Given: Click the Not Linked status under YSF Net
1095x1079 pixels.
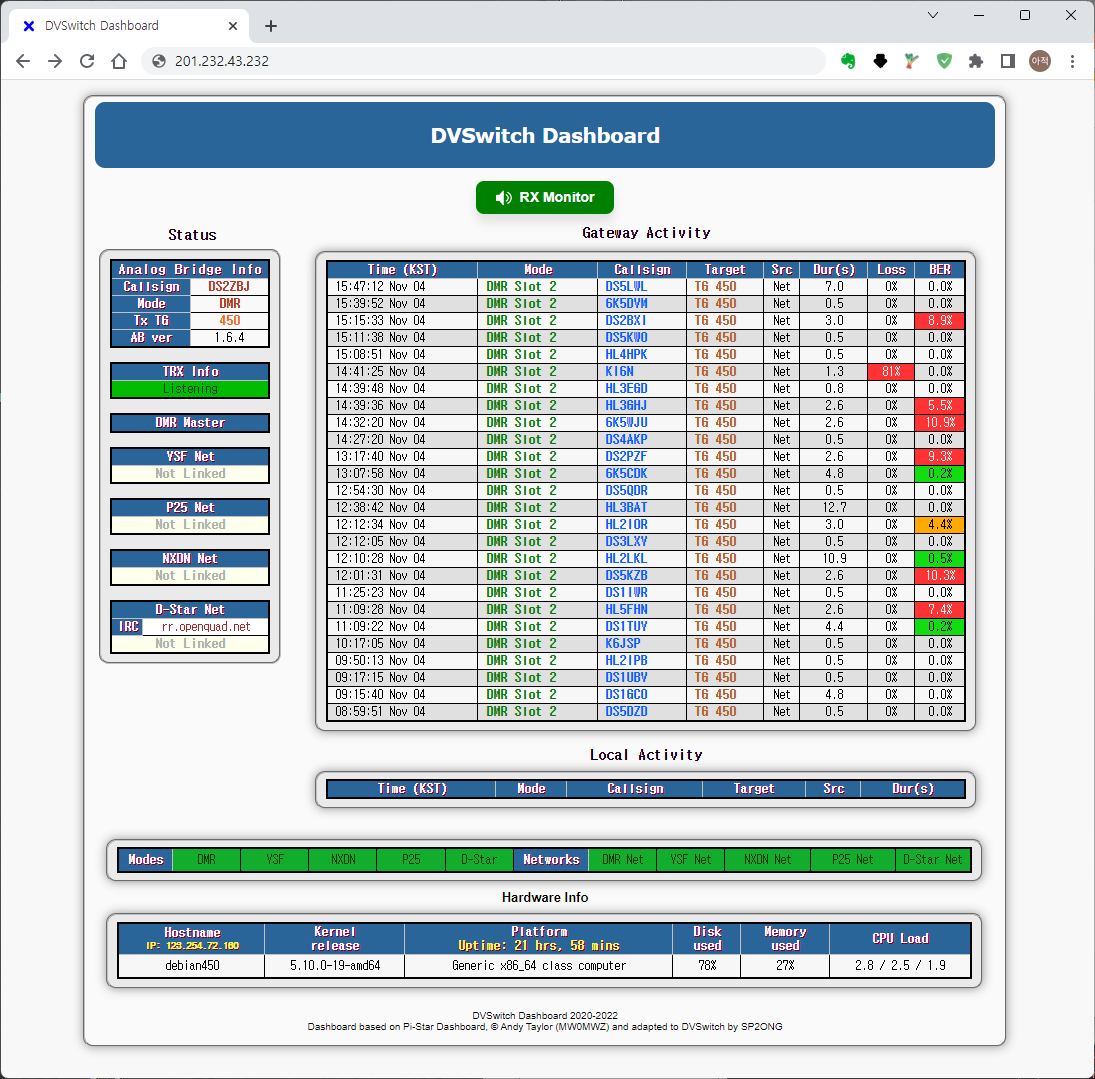Looking at the screenshot, I should tap(190, 474).
